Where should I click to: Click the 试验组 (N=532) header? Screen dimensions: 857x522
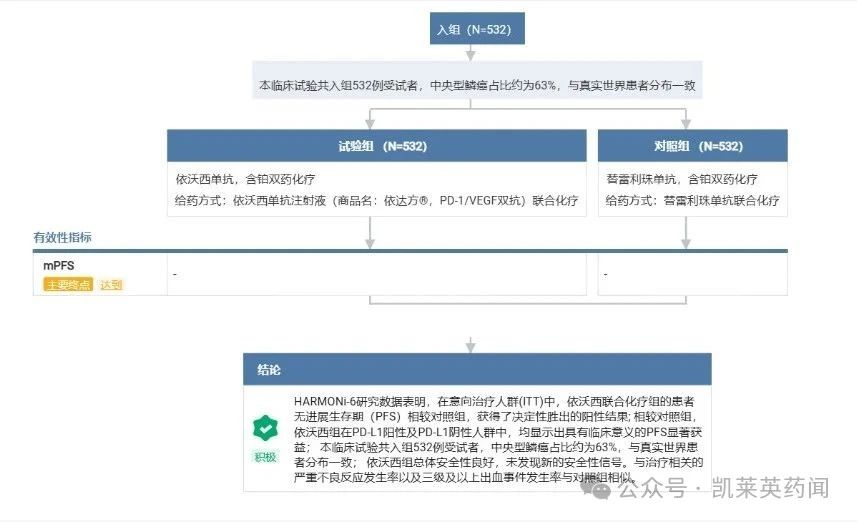[377, 146]
